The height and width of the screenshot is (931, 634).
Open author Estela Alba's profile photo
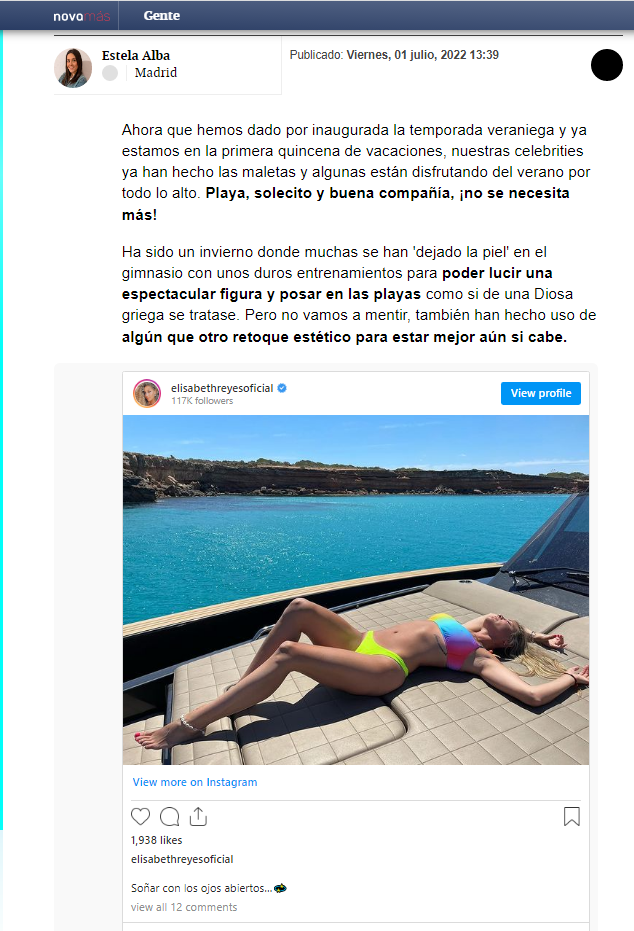click(x=73, y=68)
